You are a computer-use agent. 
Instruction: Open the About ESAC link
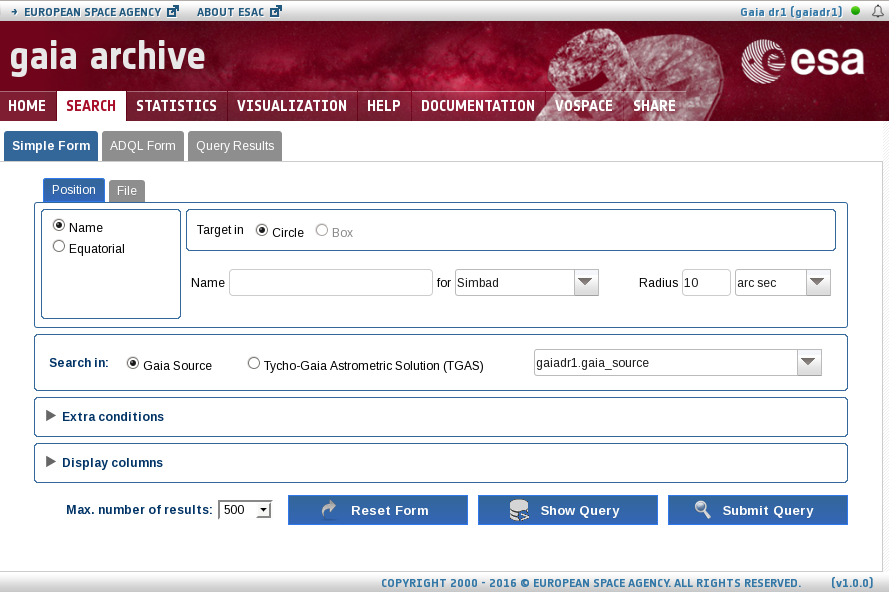pos(231,12)
